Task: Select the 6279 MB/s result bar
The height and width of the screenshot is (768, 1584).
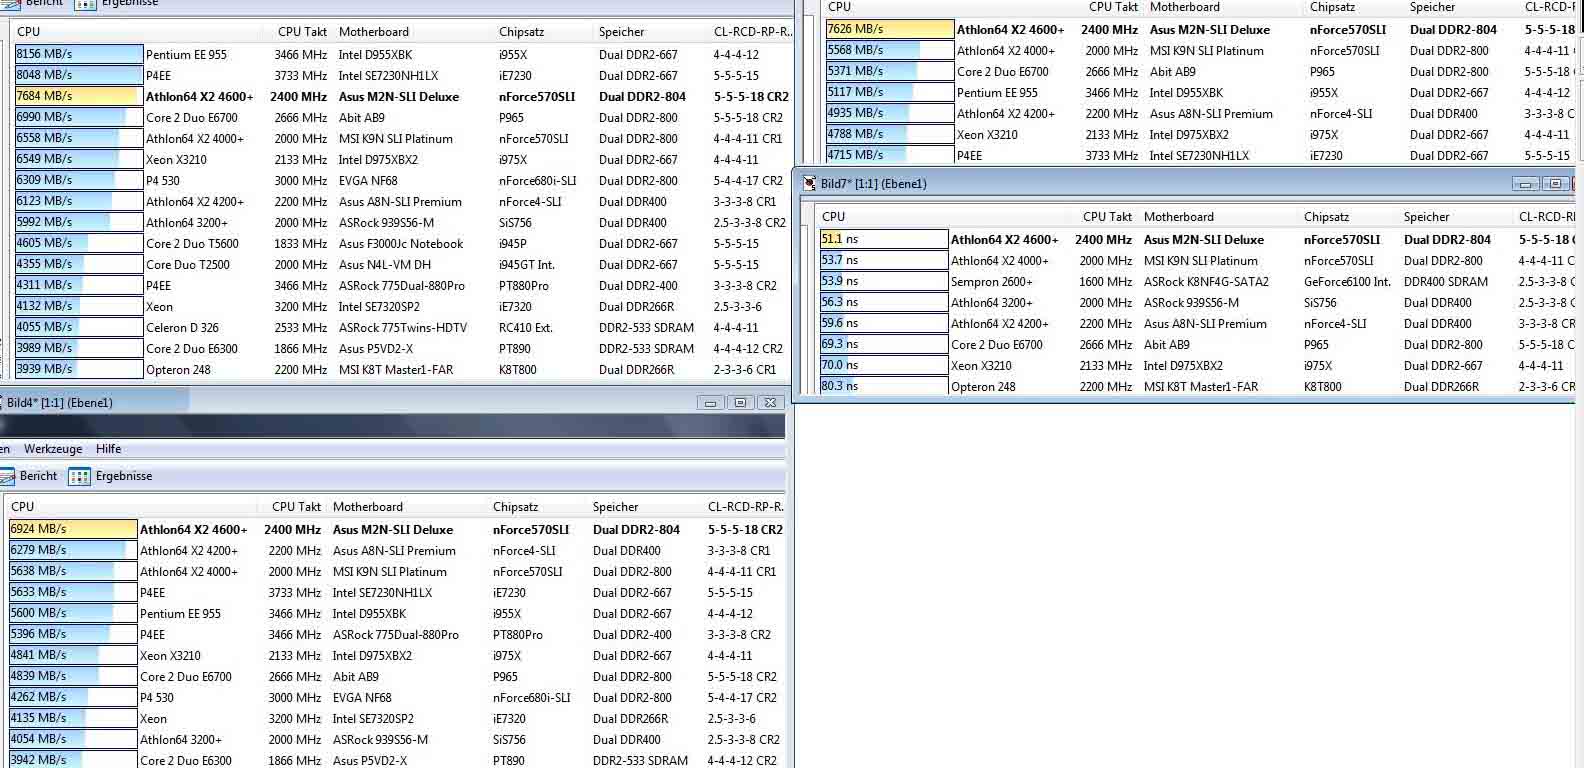Action: (x=73, y=550)
